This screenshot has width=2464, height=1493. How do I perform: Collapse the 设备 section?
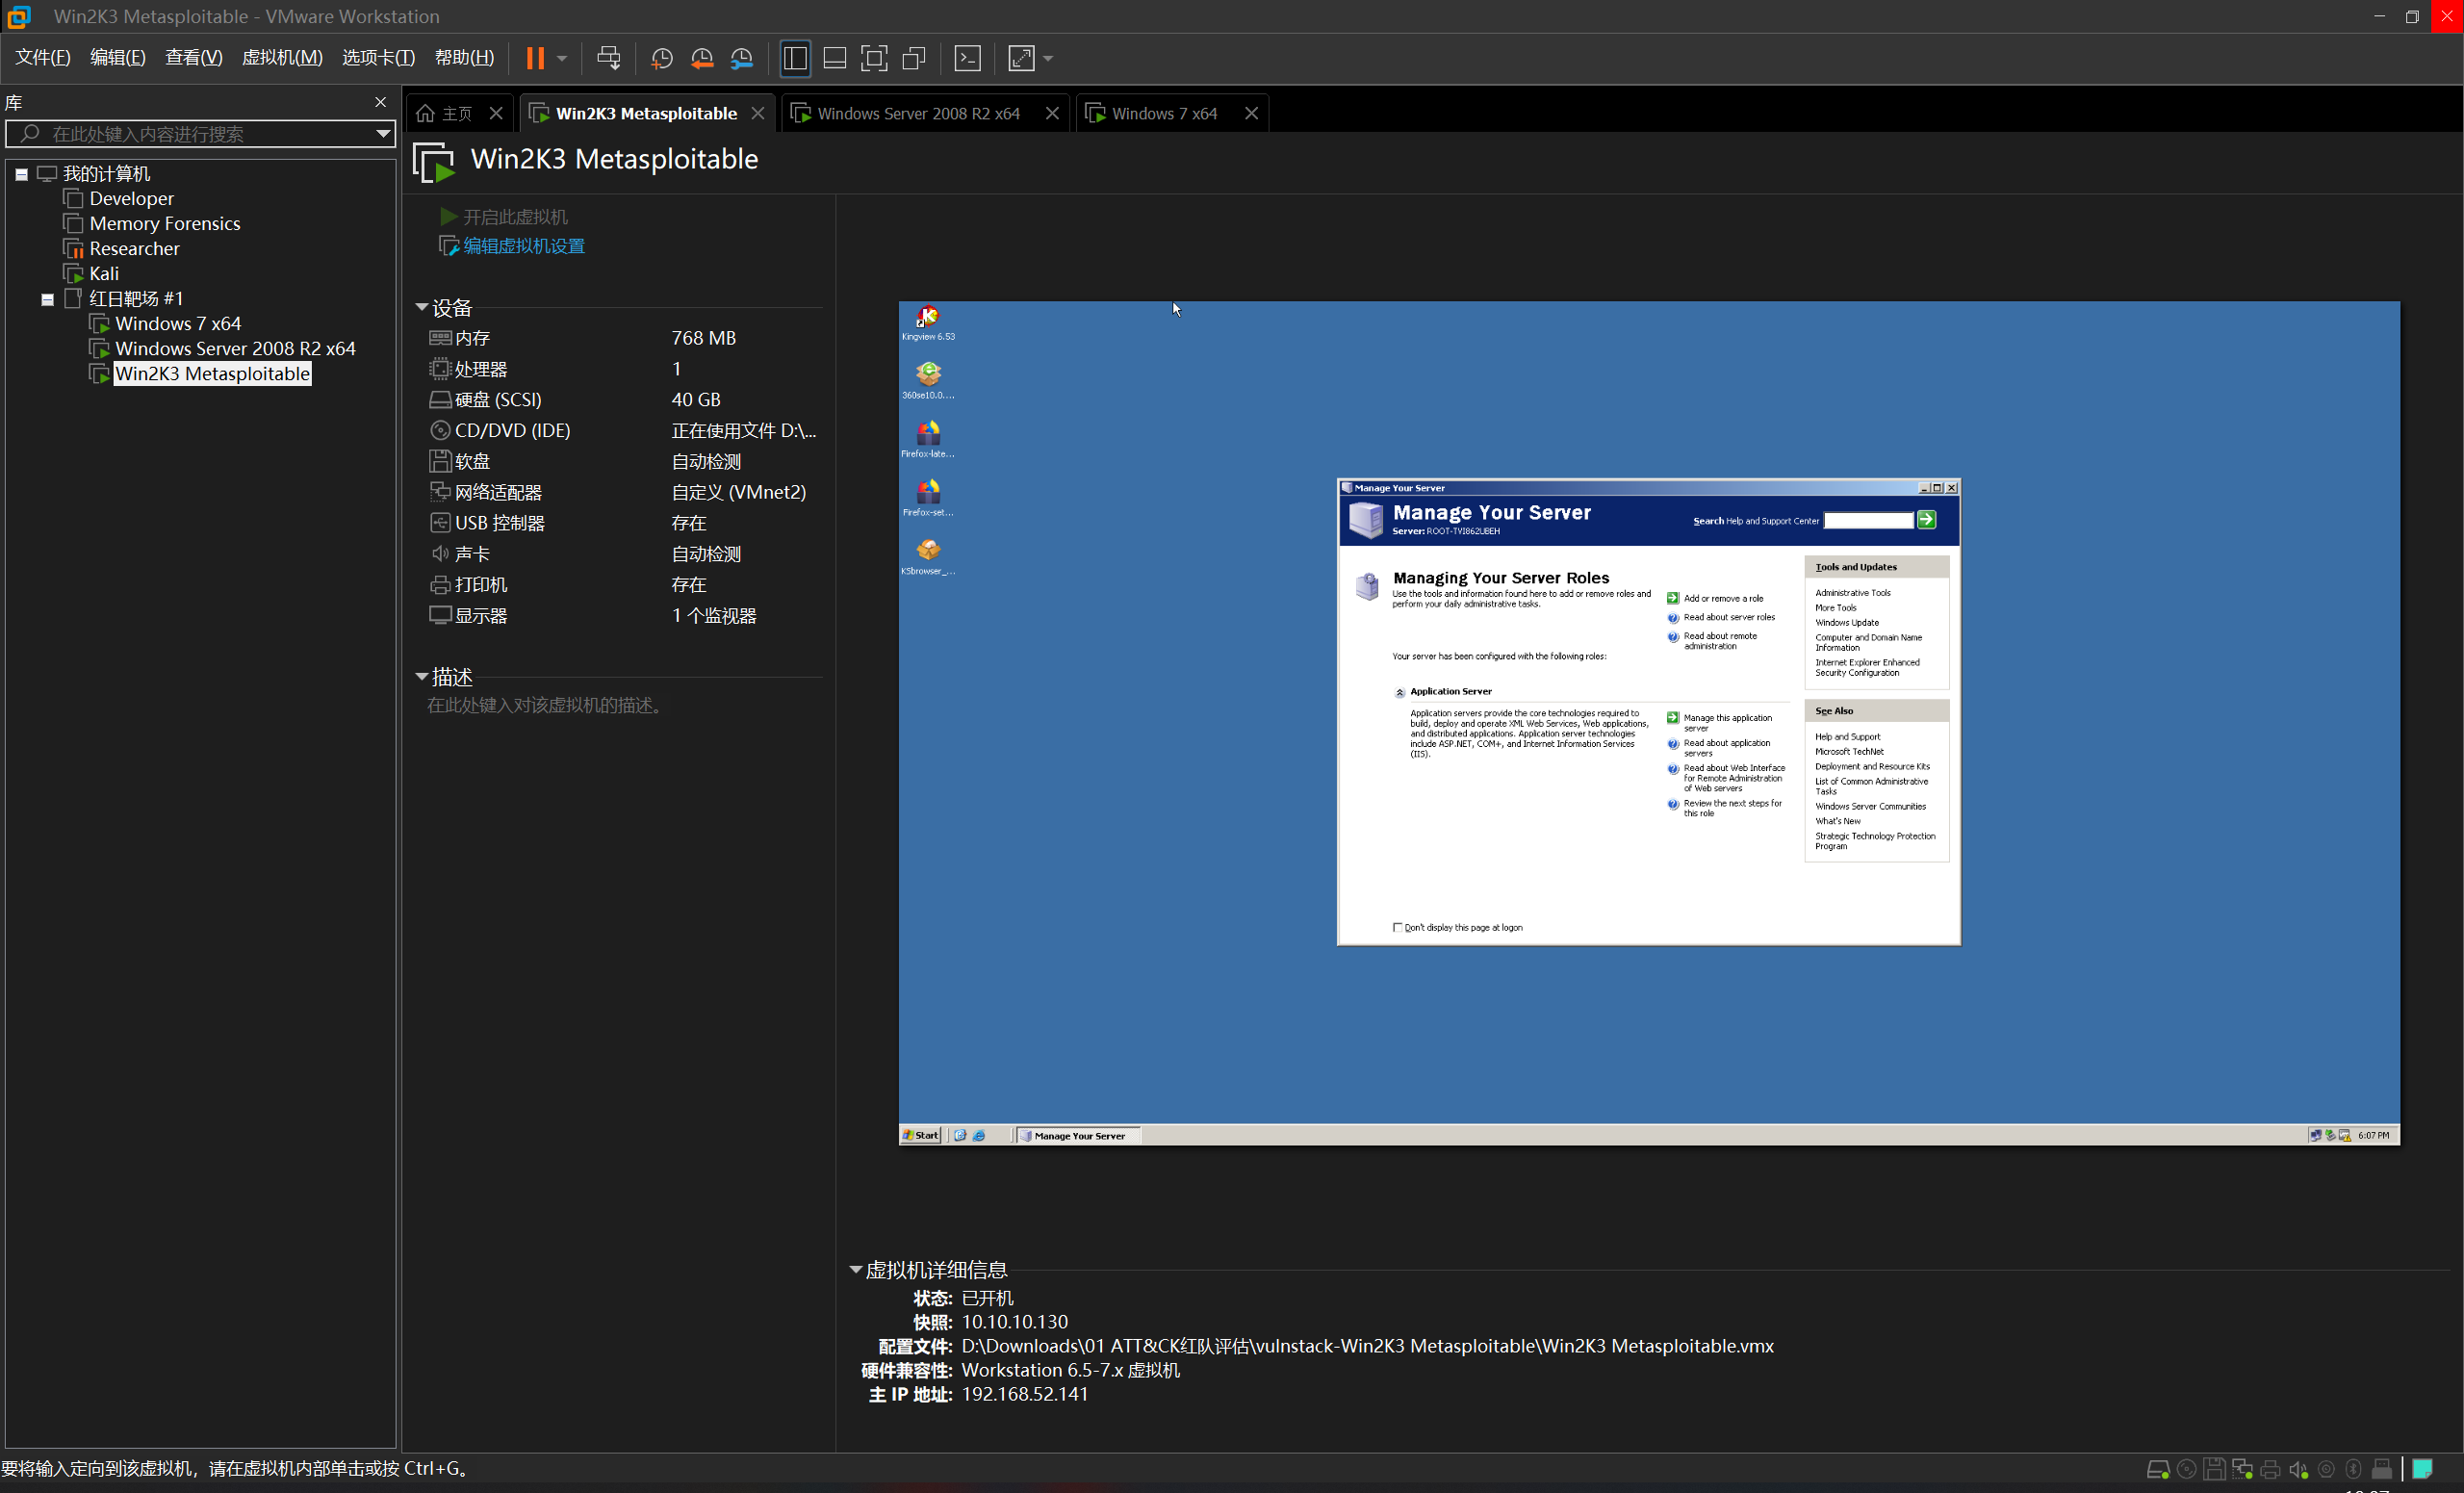(x=422, y=307)
